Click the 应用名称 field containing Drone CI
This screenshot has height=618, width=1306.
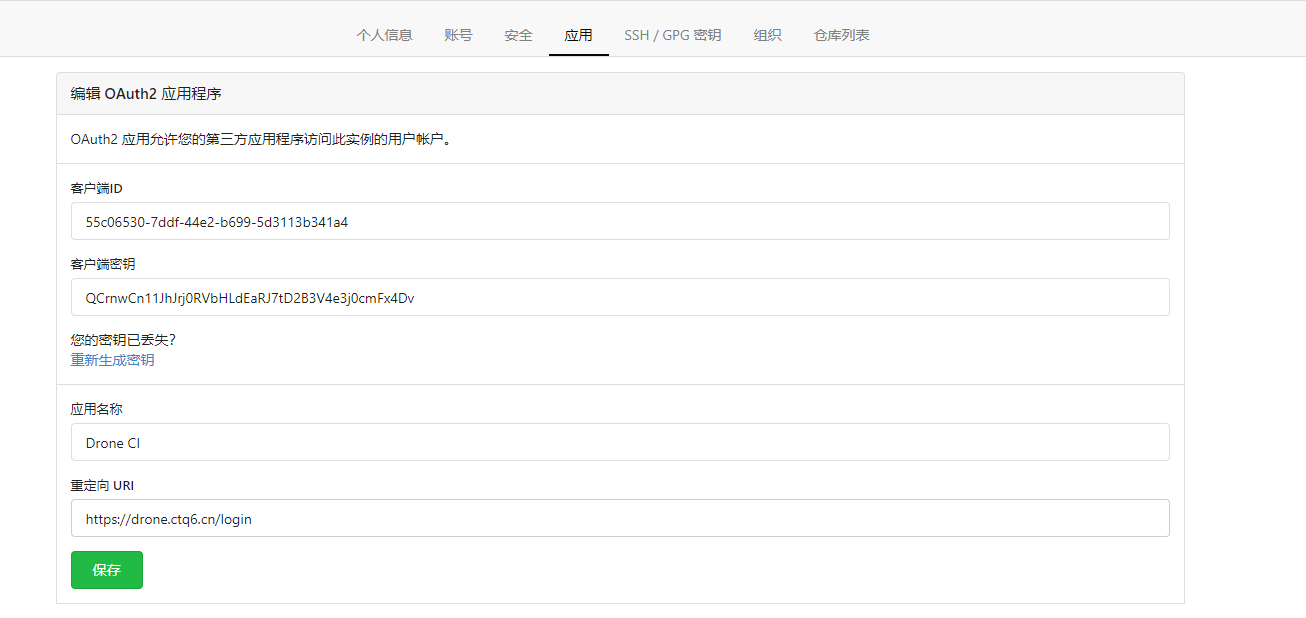coord(620,443)
